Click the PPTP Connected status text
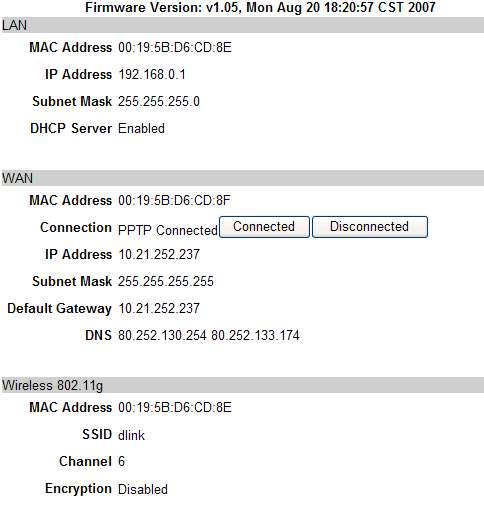Image resolution: width=484 pixels, height=511 pixels. point(168,230)
